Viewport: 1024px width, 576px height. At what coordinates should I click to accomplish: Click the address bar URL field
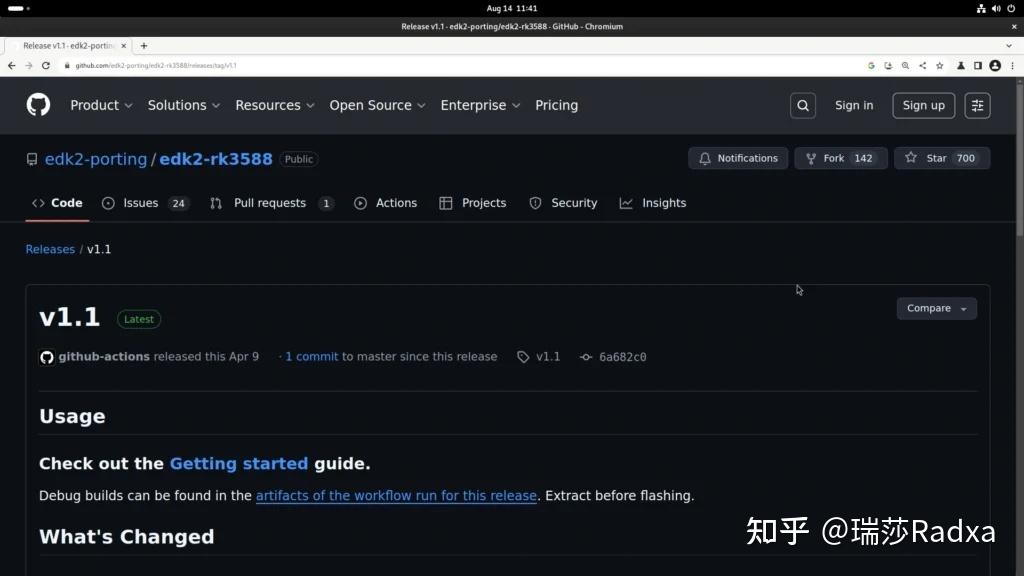pyautogui.click(x=457, y=65)
